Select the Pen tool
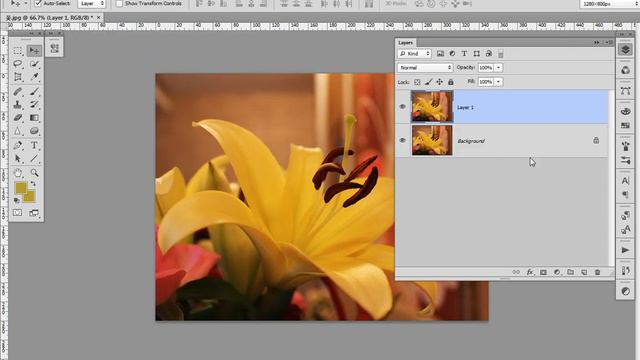 tap(18, 145)
